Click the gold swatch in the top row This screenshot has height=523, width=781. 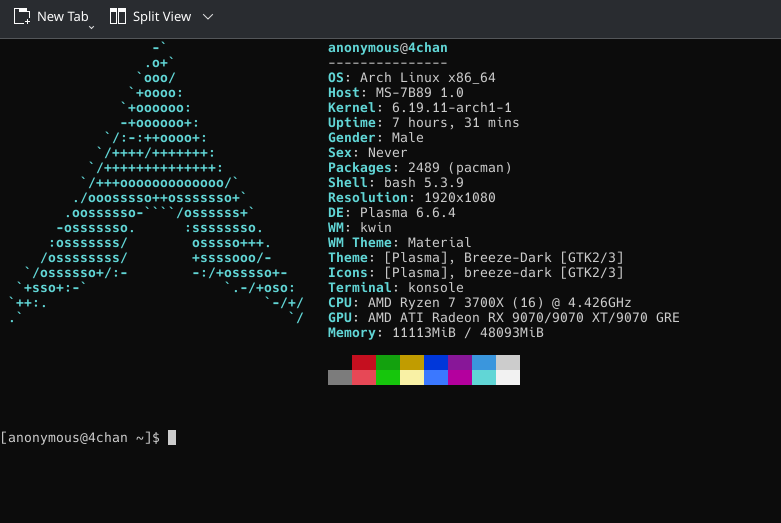pyautogui.click(x=412, y=362)
